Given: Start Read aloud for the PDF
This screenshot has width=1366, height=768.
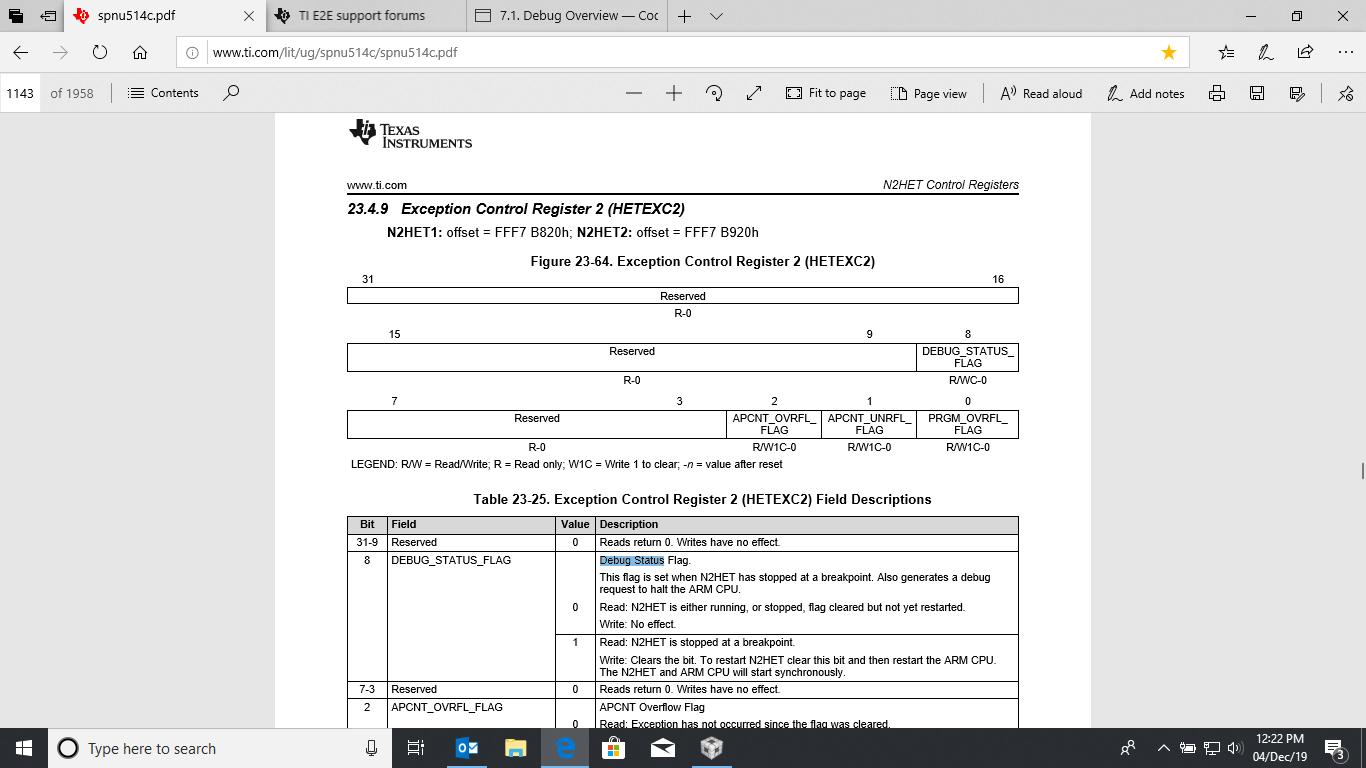Looking at the screenshot, I should point(1042,93).
